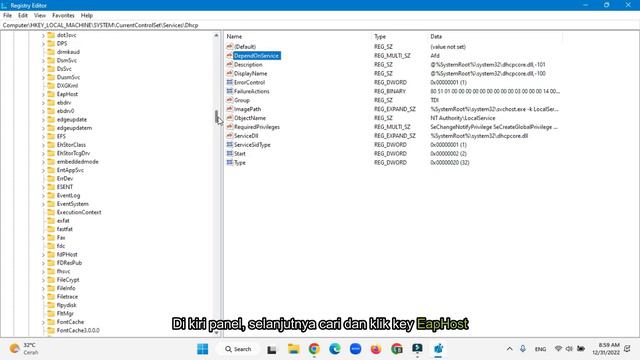Click the (Default) value string icon

pyautogui.click(x=230, y=47)
